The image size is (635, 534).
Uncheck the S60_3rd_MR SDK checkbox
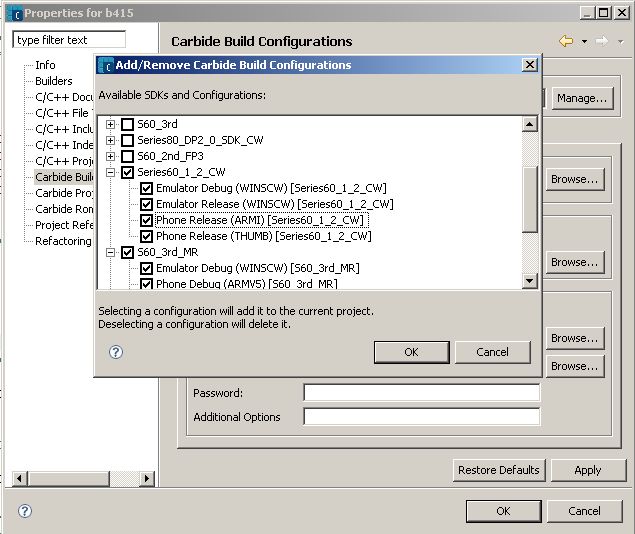[128, 253]
